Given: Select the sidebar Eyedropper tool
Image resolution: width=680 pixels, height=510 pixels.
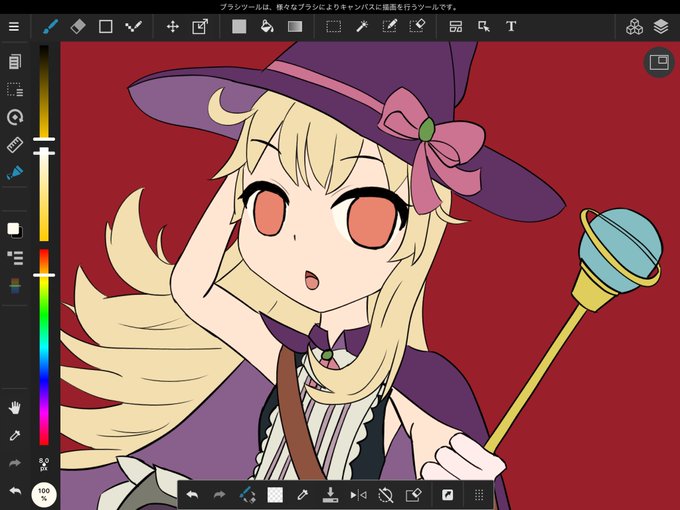Looking at the screenshot, I should [15, 435].
